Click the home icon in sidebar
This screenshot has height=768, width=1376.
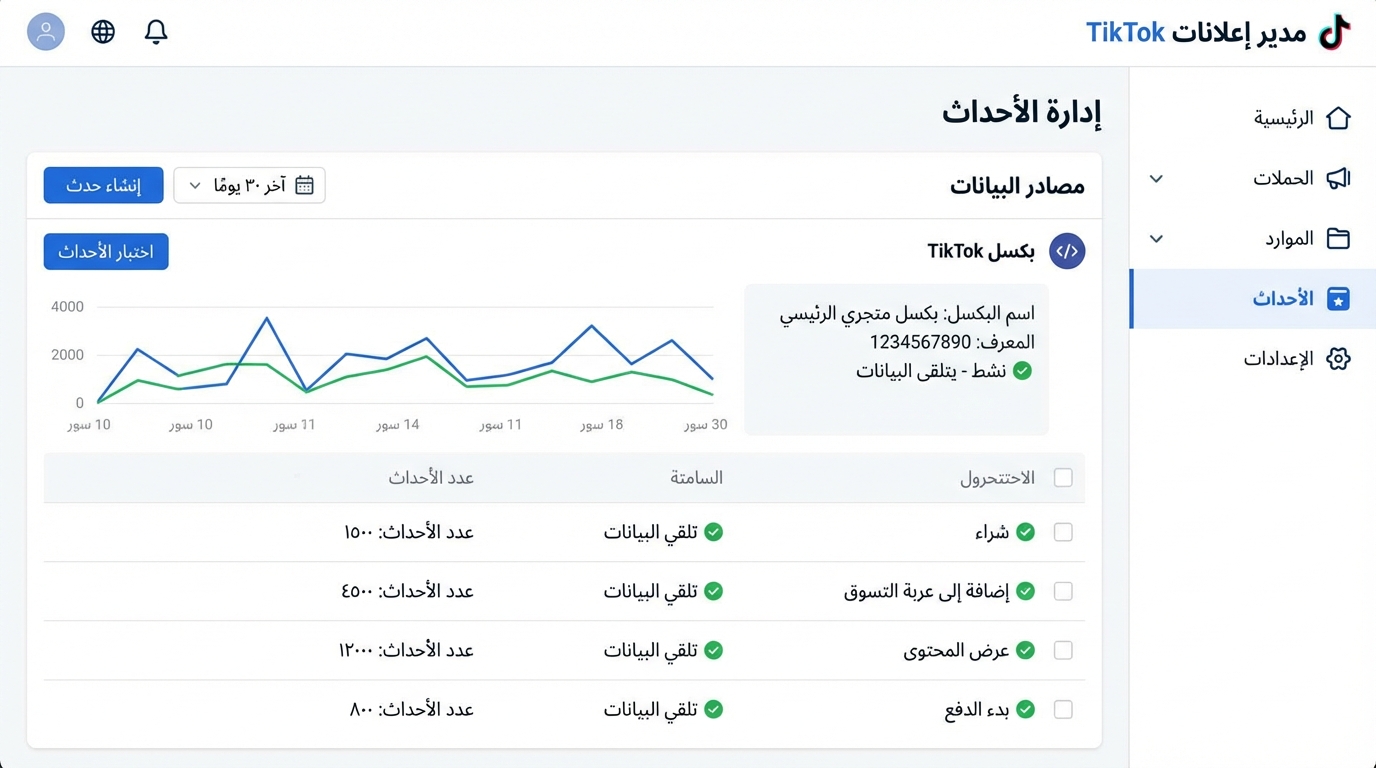1338,118
